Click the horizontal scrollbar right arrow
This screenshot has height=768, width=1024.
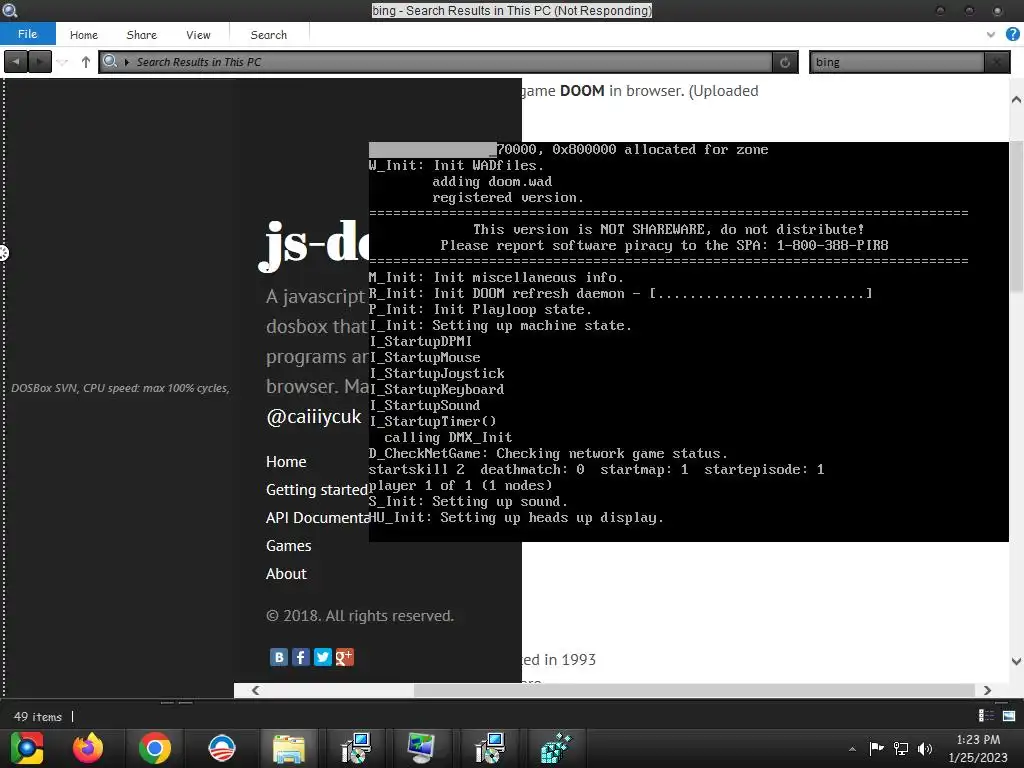(x=987, y=690)
